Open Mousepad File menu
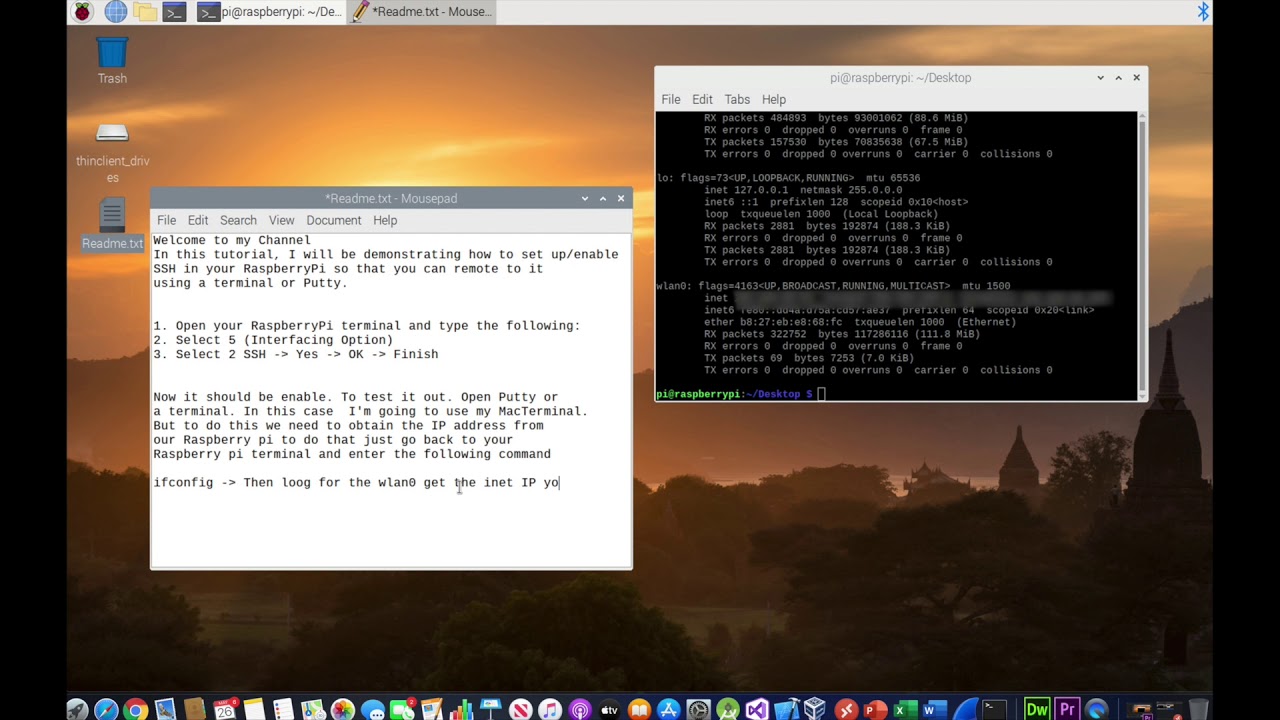 pos(166,220)
